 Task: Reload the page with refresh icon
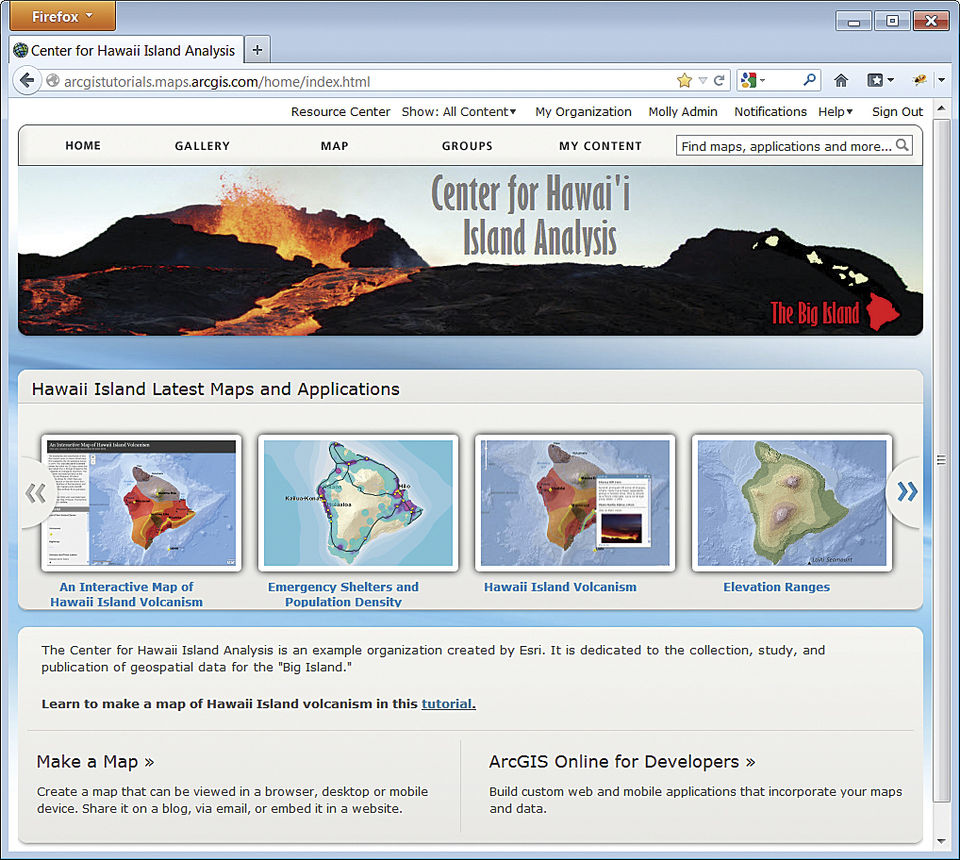719,81
